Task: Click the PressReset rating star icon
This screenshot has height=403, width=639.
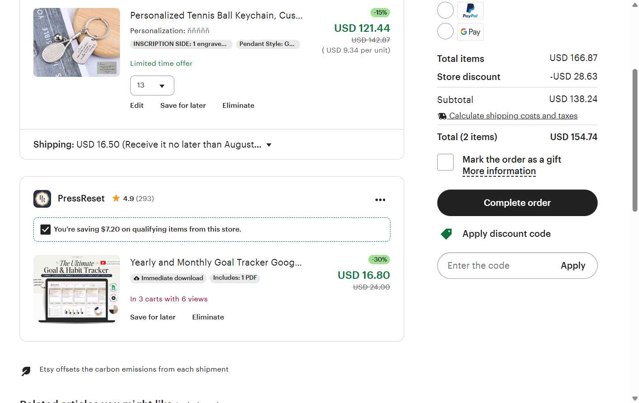Action: [116, 199]
